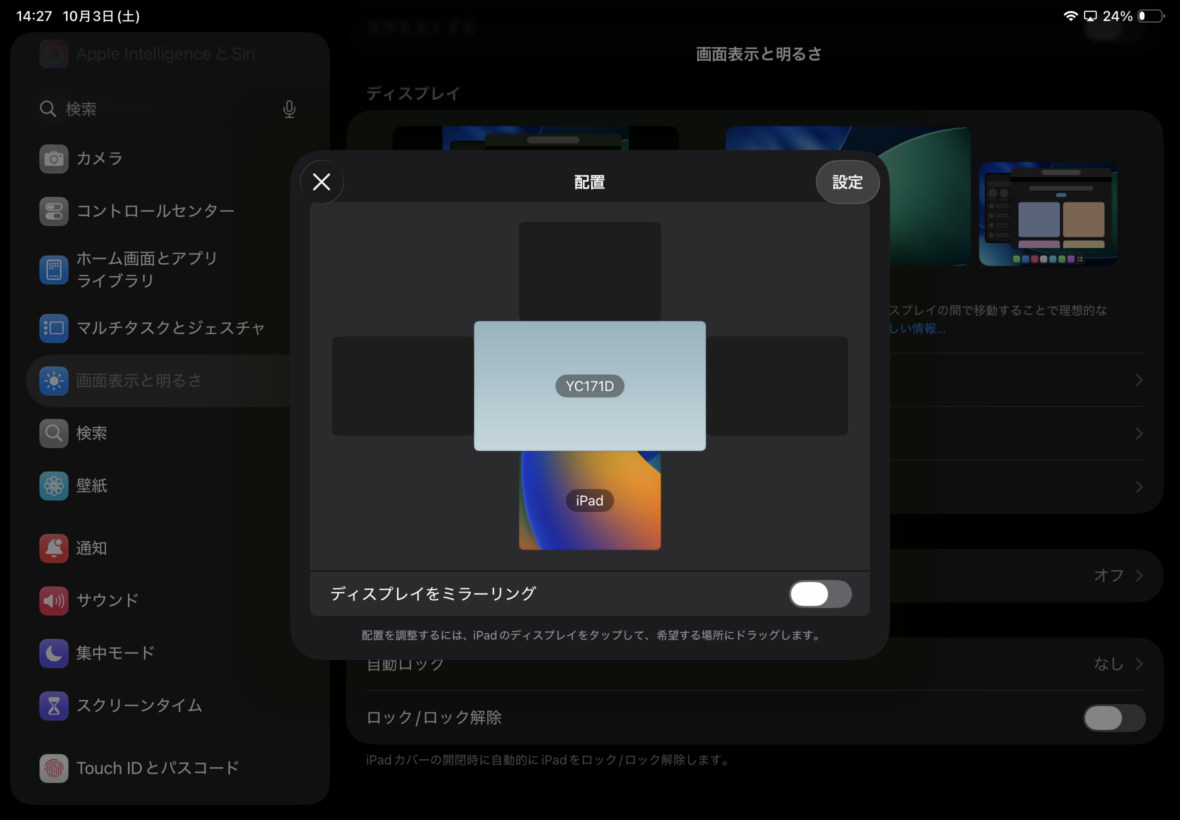1180x820 pixels.
Task: Click the iPad label pill
Action: click(590, 500)
